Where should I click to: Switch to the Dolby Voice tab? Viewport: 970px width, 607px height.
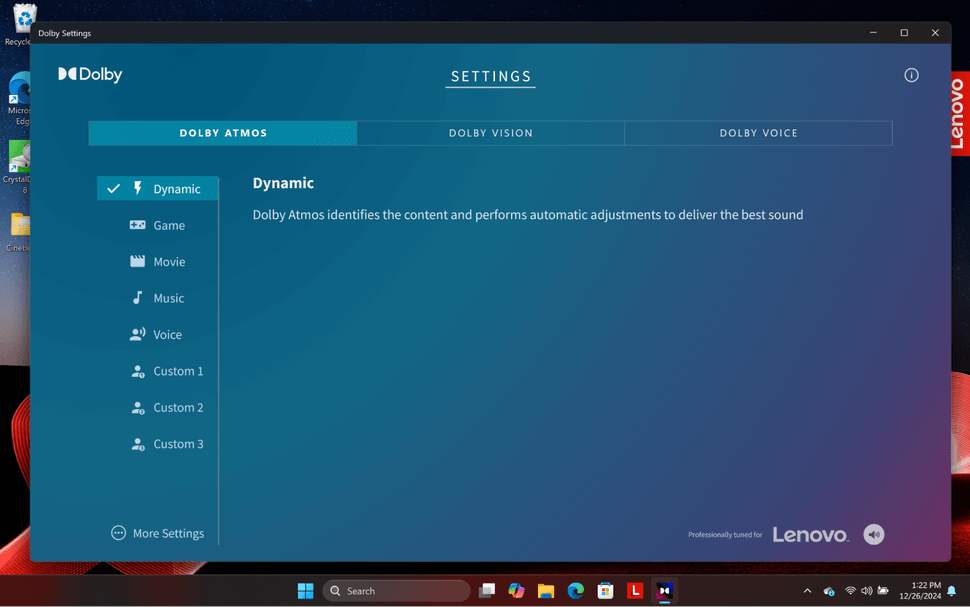tap(758, 133)
